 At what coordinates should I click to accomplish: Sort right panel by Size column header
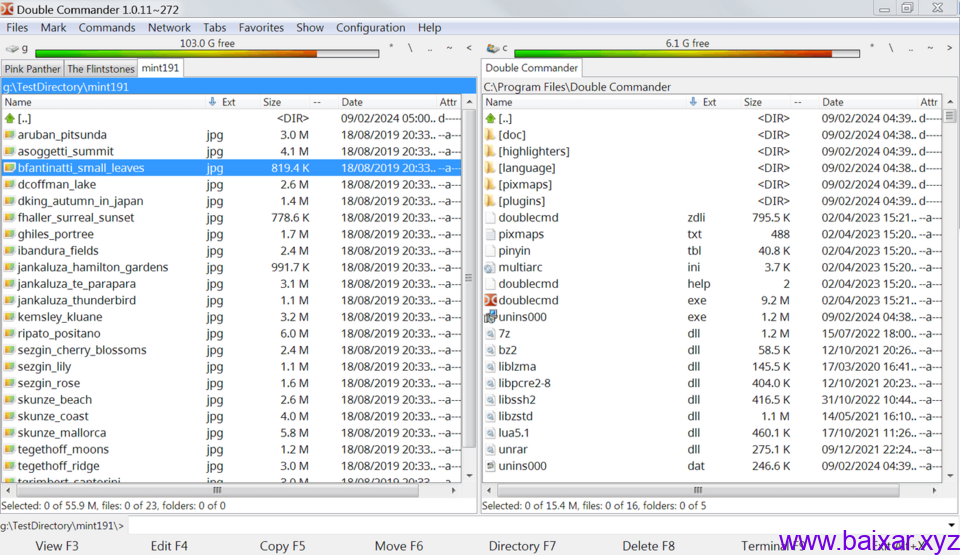pyautogui.click(x=753, y=102)
